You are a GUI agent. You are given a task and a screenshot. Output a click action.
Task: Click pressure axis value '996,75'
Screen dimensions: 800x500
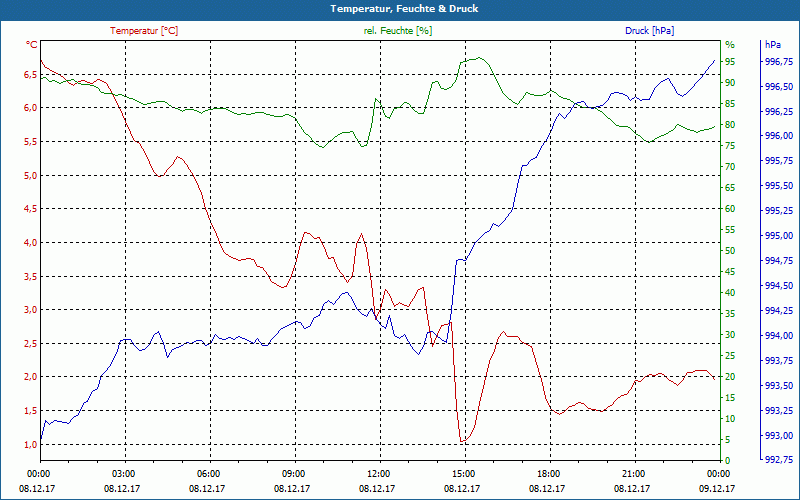click(x=779, y=62)
